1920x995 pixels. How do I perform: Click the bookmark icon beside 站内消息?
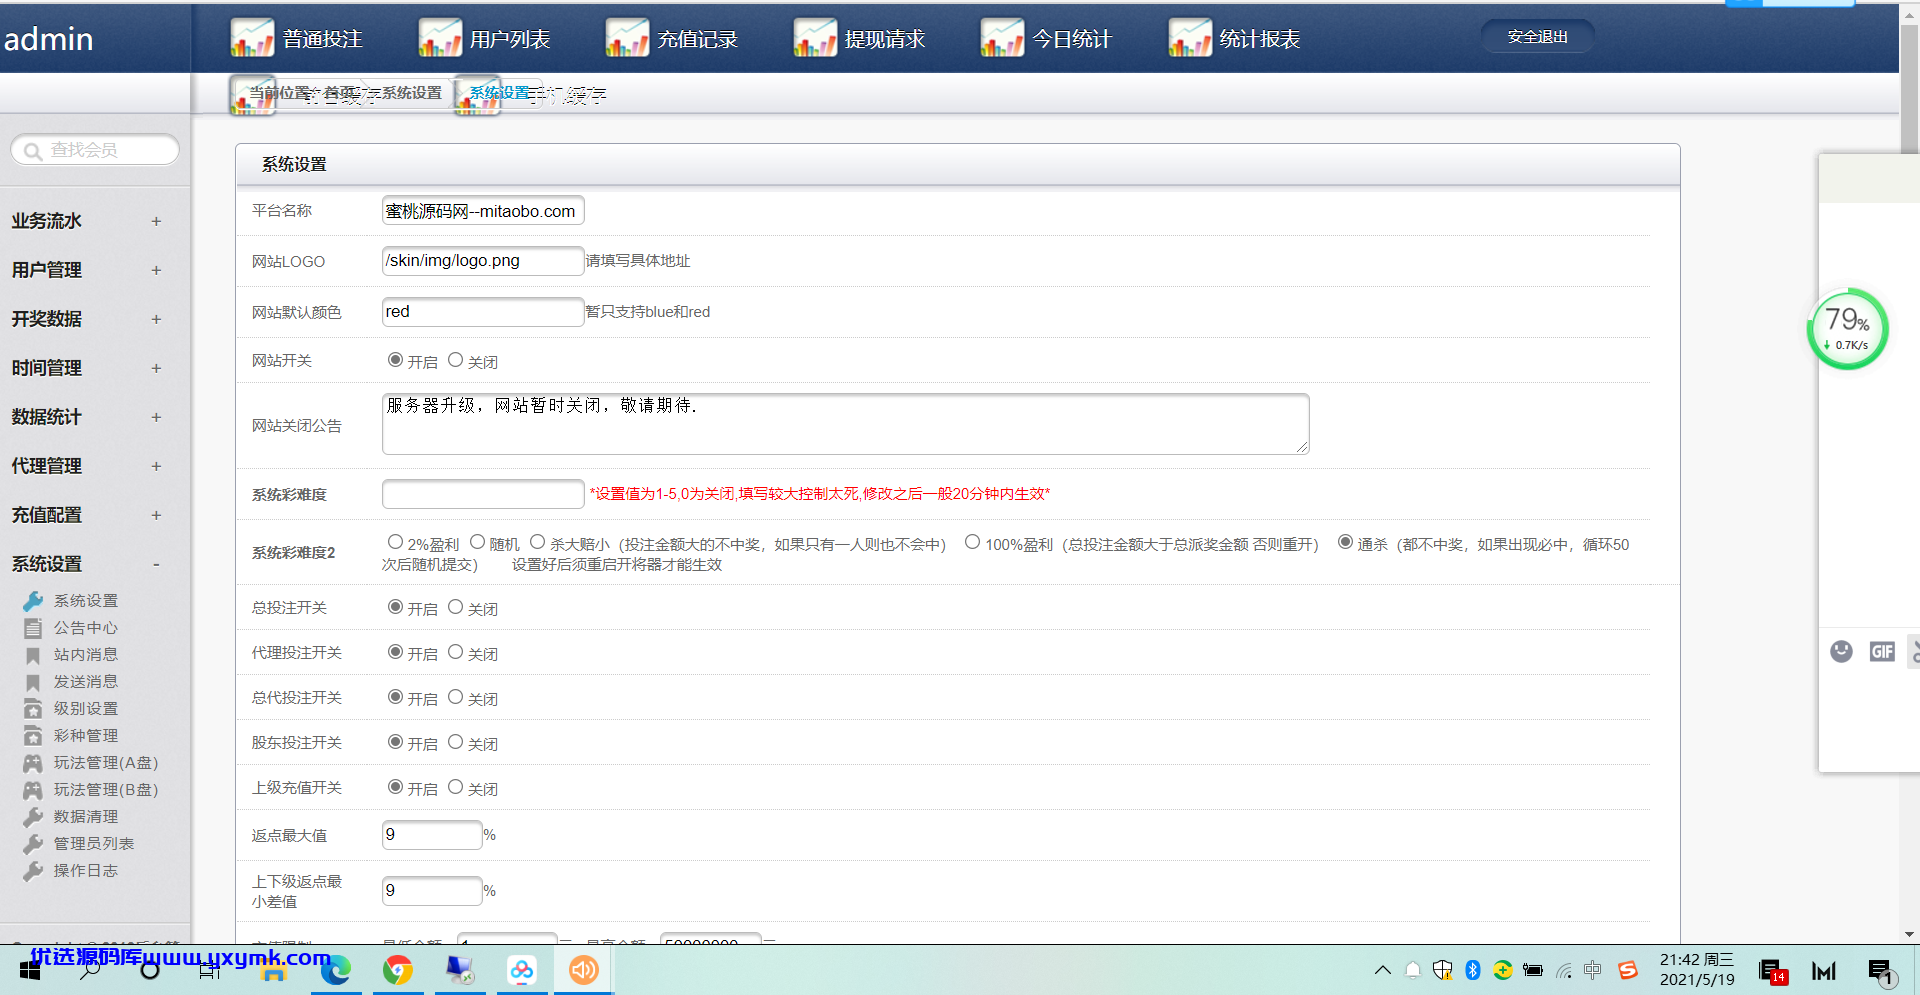click(33, 655)
